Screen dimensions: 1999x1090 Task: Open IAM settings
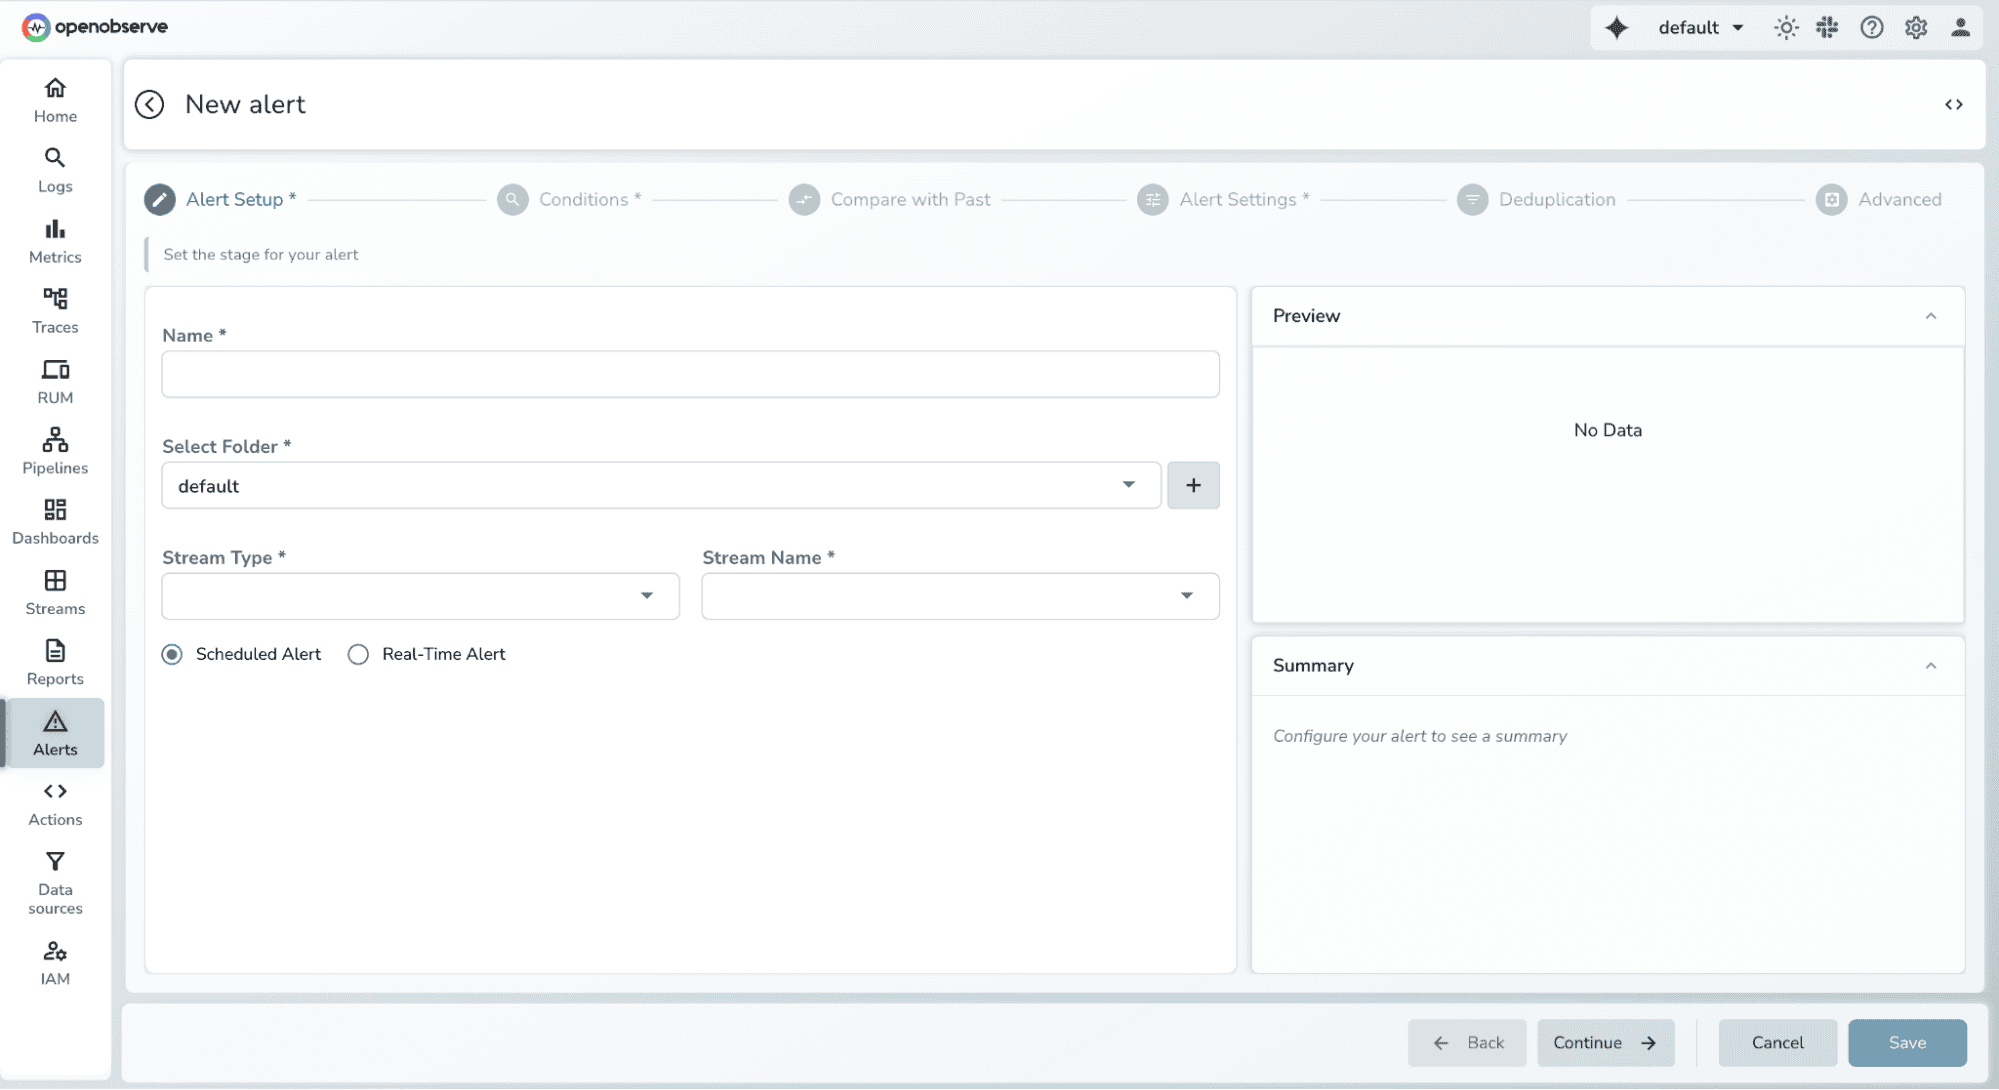pos(55,960)
